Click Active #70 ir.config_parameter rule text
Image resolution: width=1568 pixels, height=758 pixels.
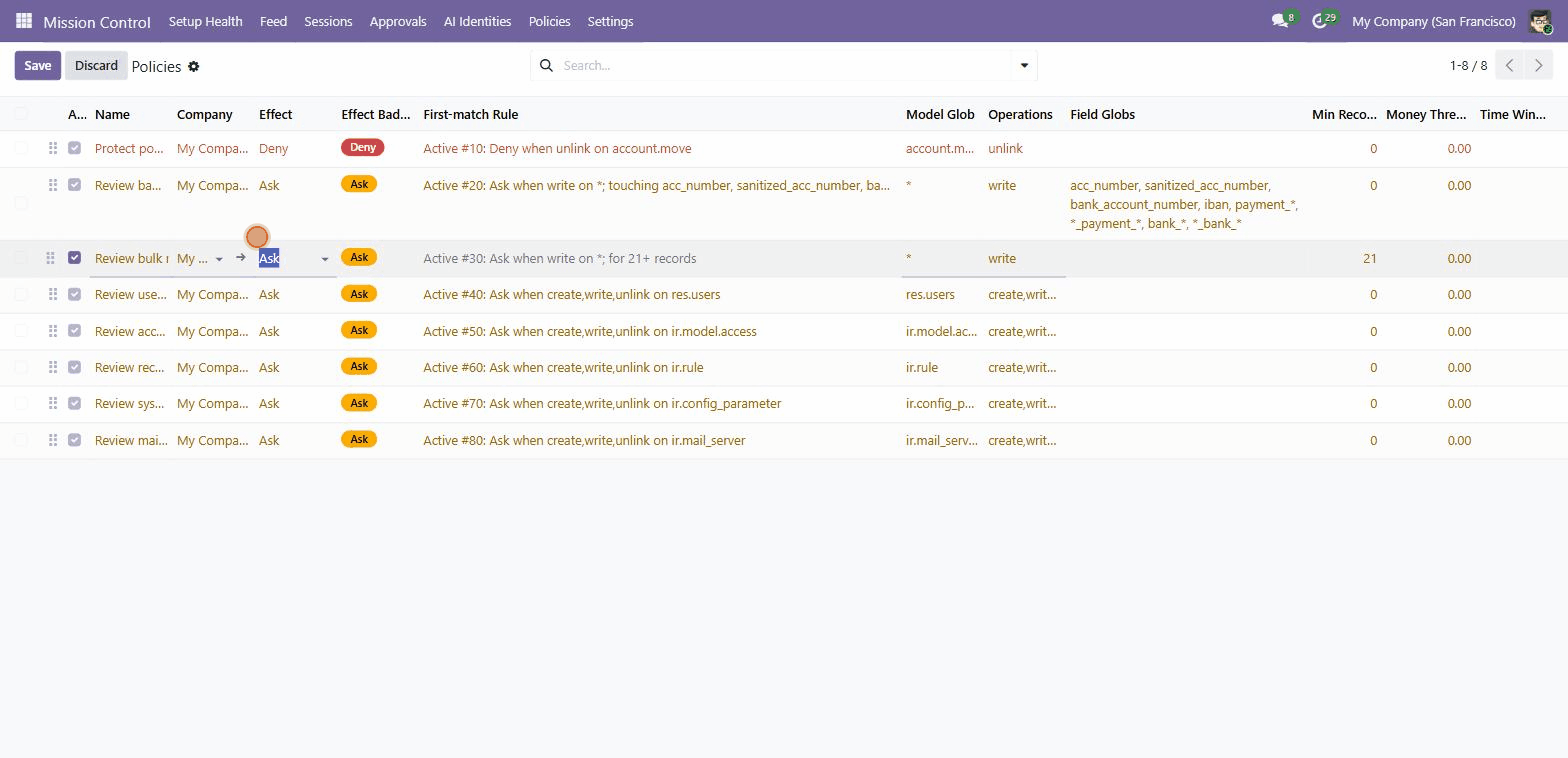click(602, 403)
